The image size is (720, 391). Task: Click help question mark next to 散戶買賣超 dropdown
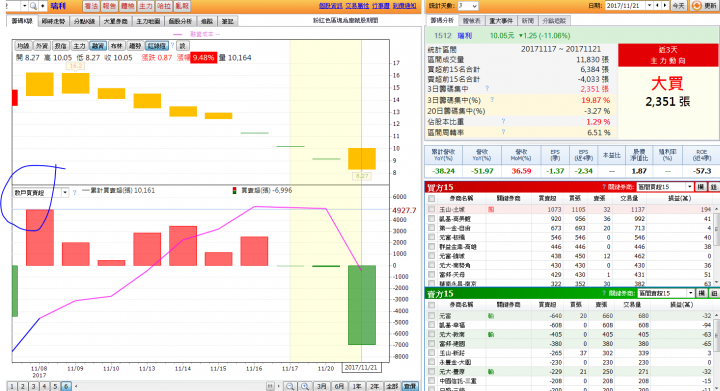point(74,193)
